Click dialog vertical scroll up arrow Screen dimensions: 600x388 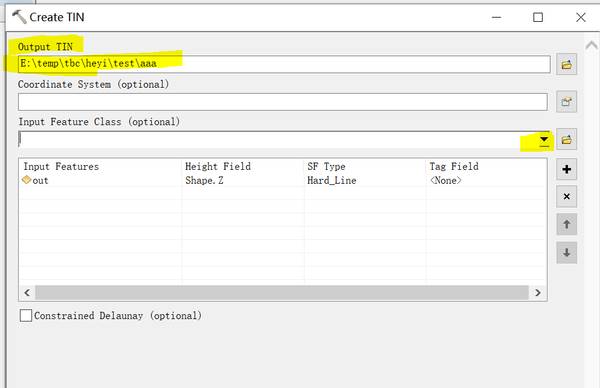click(592, 46)
